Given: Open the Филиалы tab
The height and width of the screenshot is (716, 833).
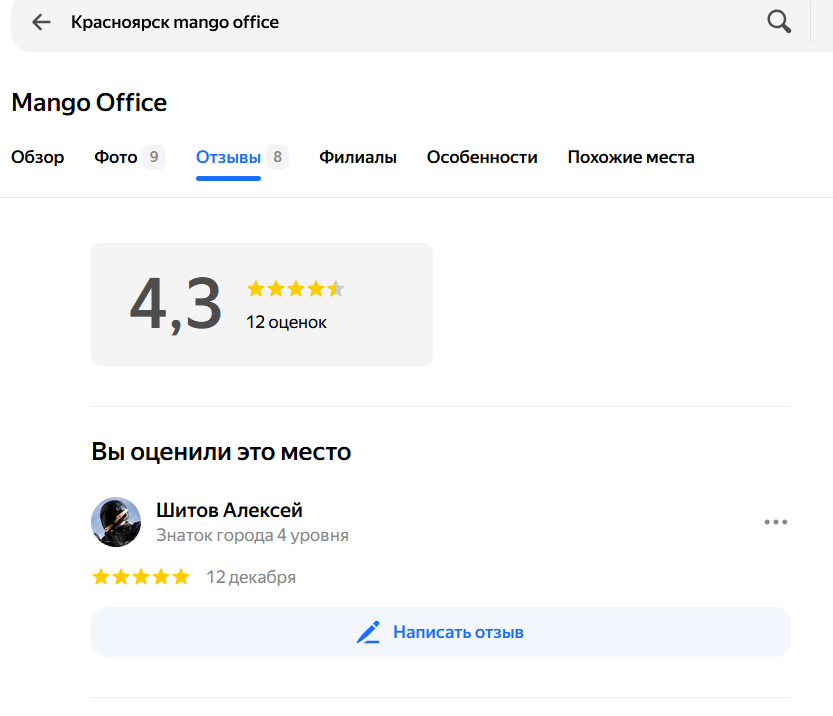Looking at the screenshot, I should [358, 157].
